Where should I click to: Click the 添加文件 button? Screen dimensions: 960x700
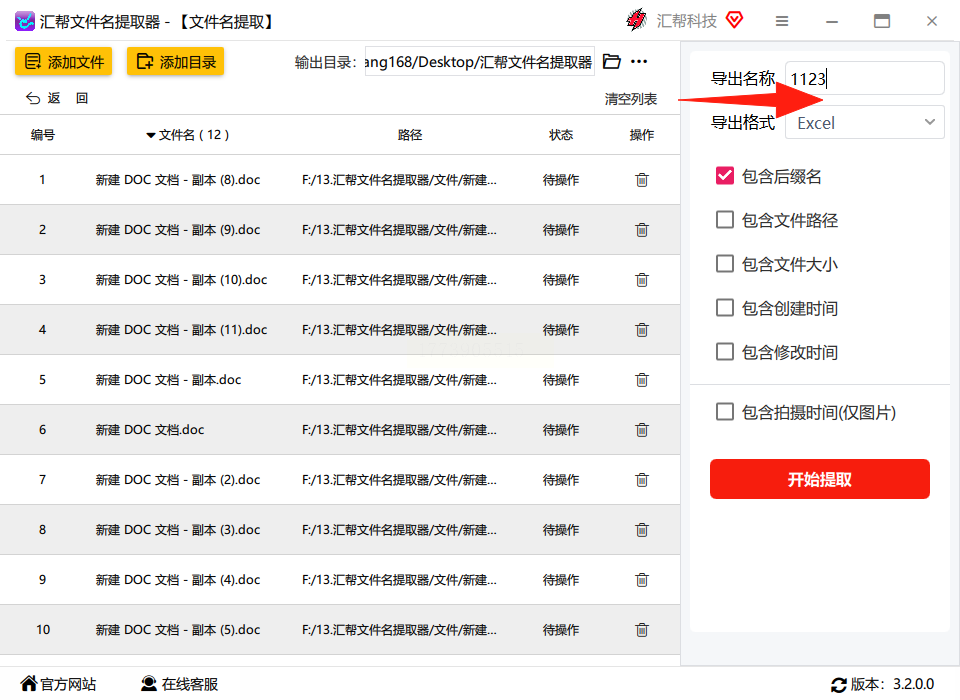click(x=64, y=62)
